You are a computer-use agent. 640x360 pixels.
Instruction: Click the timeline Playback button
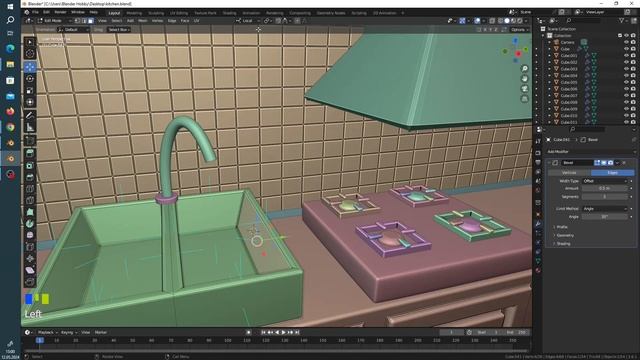point(47,332)
